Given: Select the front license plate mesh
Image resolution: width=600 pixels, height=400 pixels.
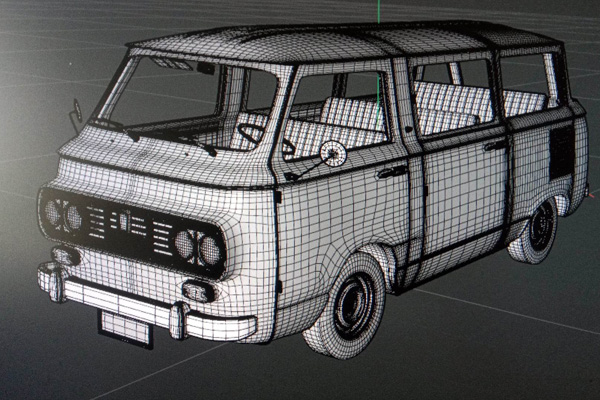Looking at the screenshot, I should [126, 328].
